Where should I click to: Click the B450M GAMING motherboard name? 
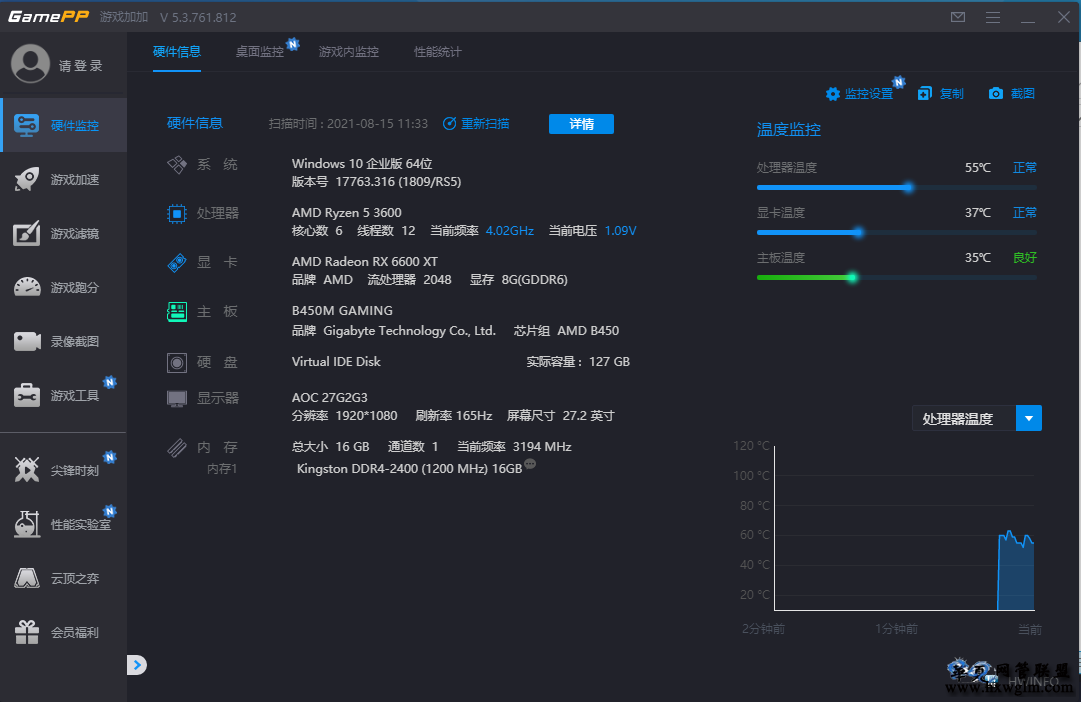[342, 310]
